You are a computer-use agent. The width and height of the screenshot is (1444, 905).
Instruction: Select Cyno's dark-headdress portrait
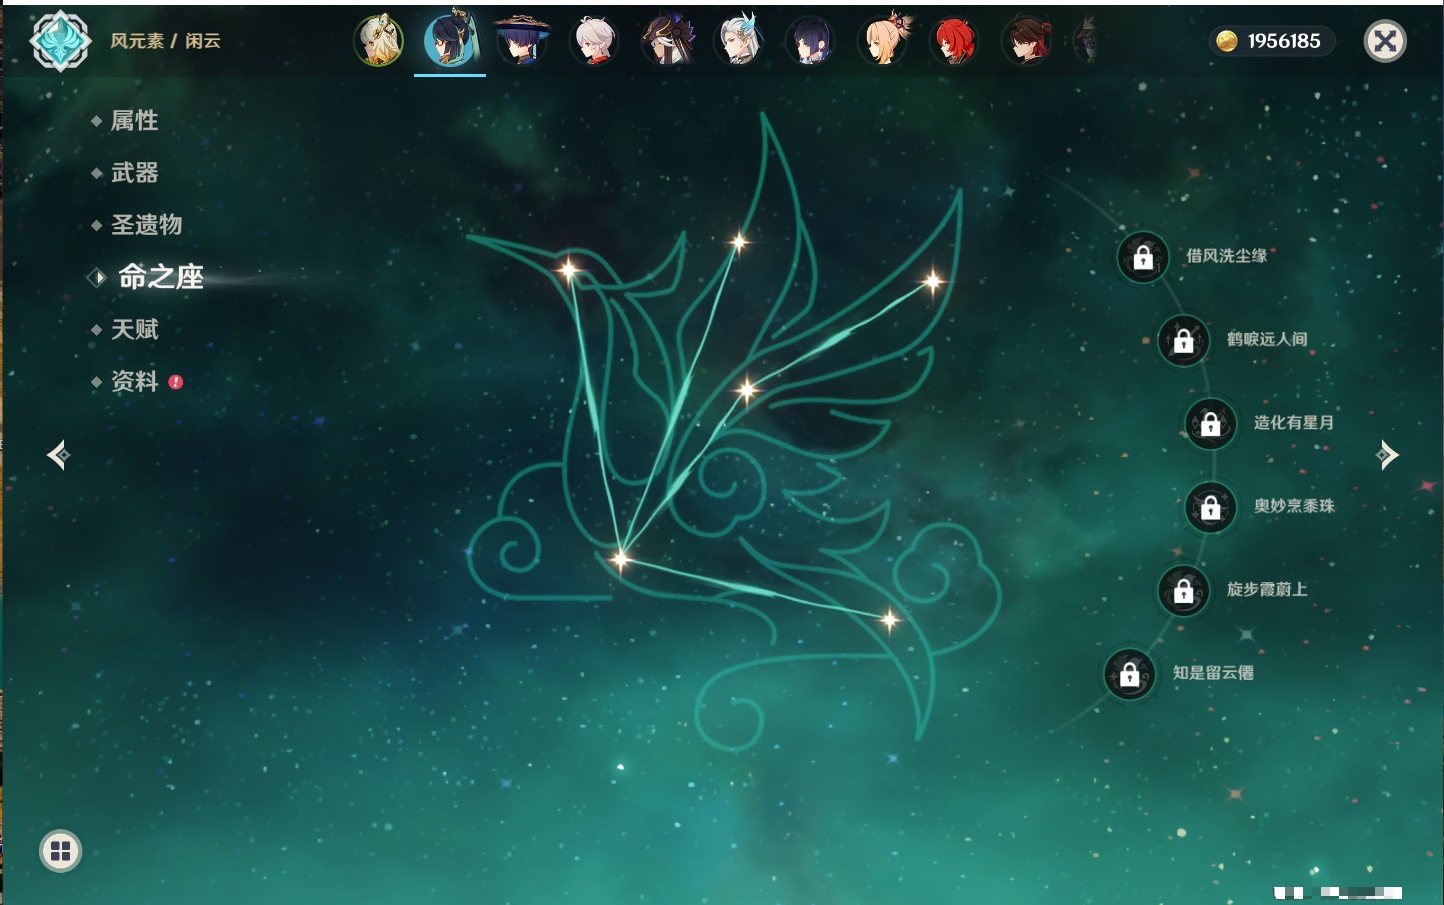667,41
